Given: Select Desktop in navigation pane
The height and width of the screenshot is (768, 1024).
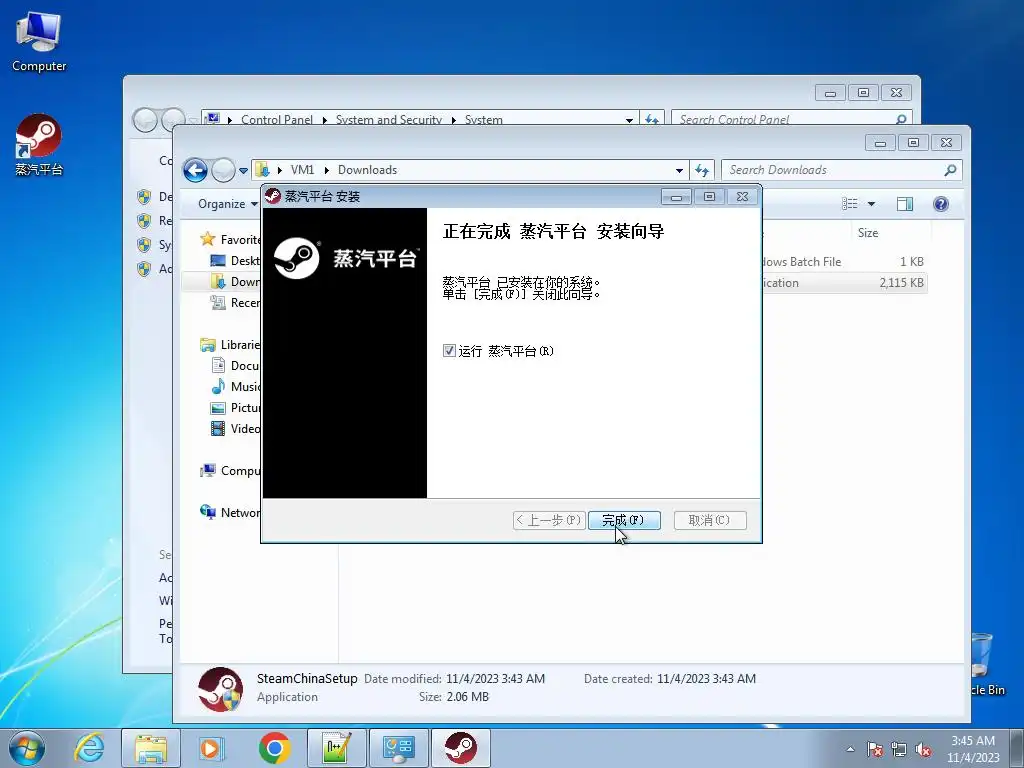Looking at the screenshot, I should click(235, 261).
